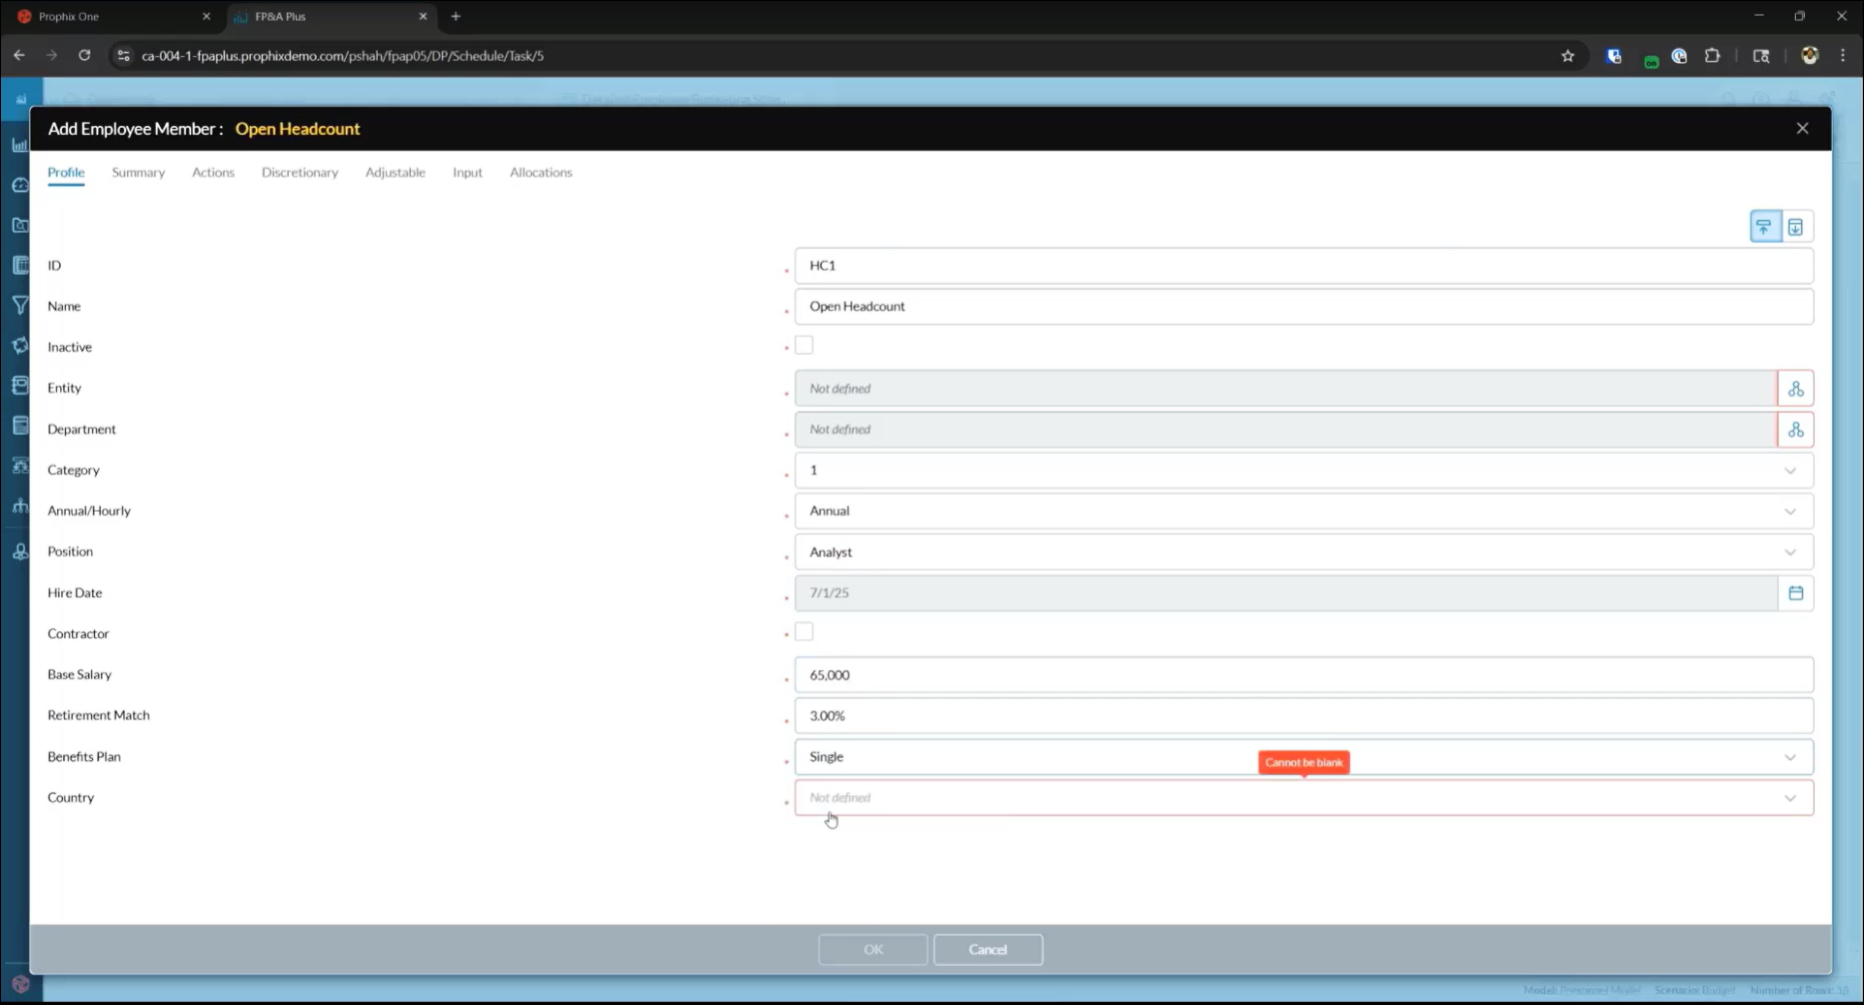Close the Add Employee Member dialog
The height and width of the screenshot is (1005, 1864).
coord(1802,129)
